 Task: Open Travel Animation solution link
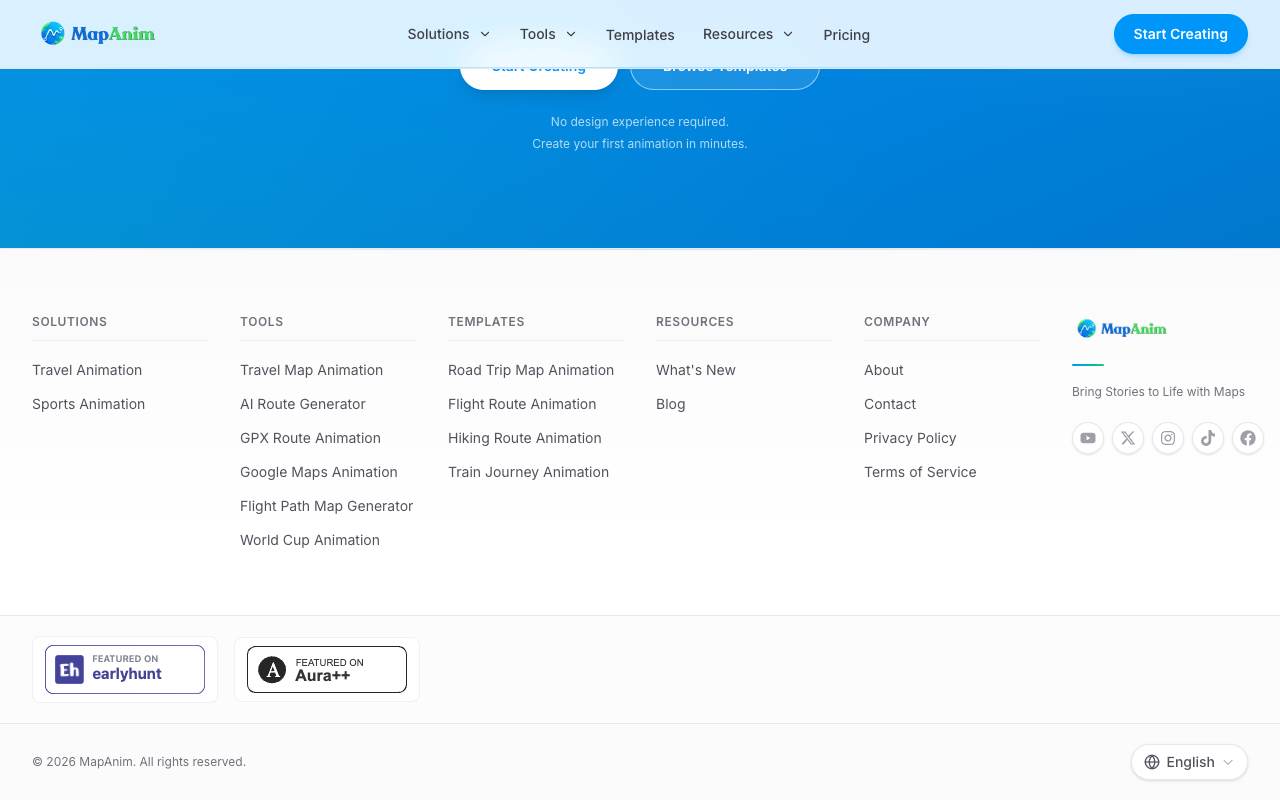tap(87, 370)
